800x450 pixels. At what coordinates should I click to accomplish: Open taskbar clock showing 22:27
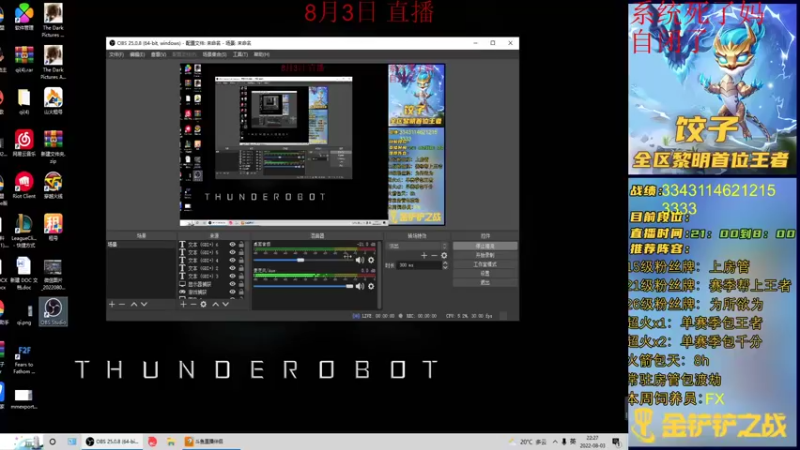tap(592, 442)
